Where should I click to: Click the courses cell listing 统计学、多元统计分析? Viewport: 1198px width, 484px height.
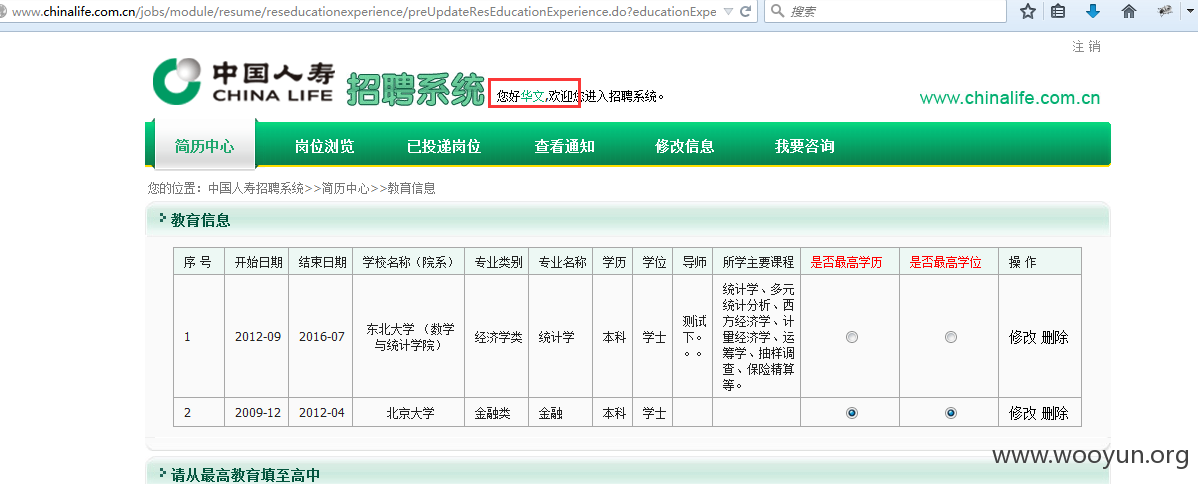[758, 336]
